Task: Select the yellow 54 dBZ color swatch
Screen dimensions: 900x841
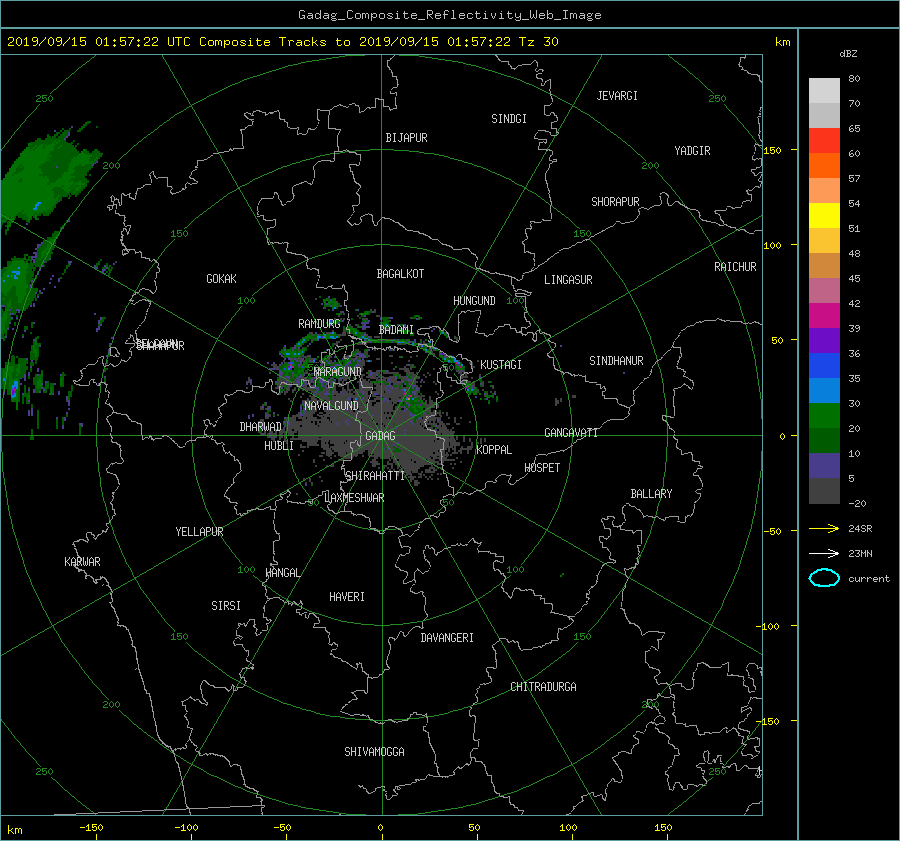Action: pos(824,215)
